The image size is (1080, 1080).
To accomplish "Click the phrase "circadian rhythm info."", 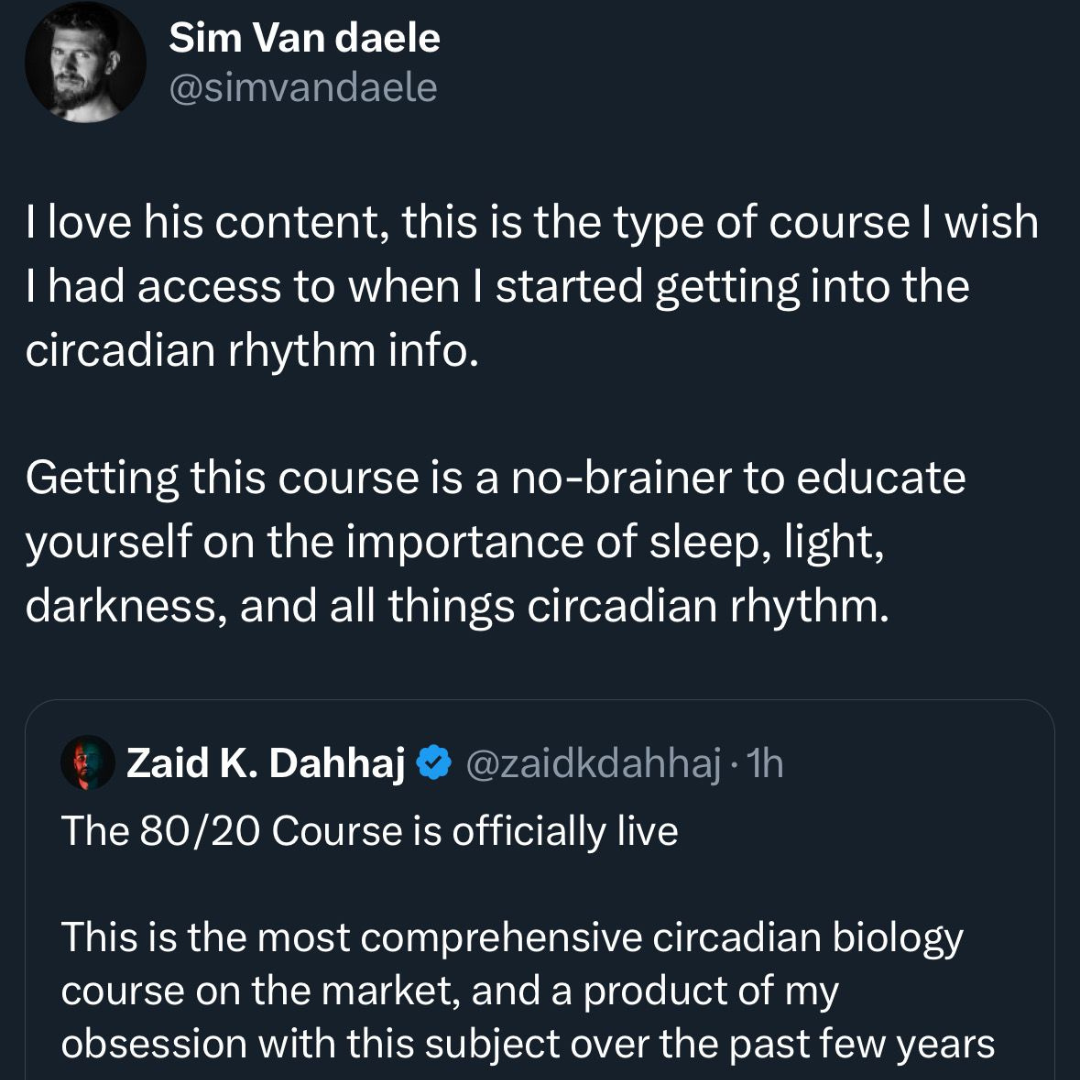I will tap(246, 354).
